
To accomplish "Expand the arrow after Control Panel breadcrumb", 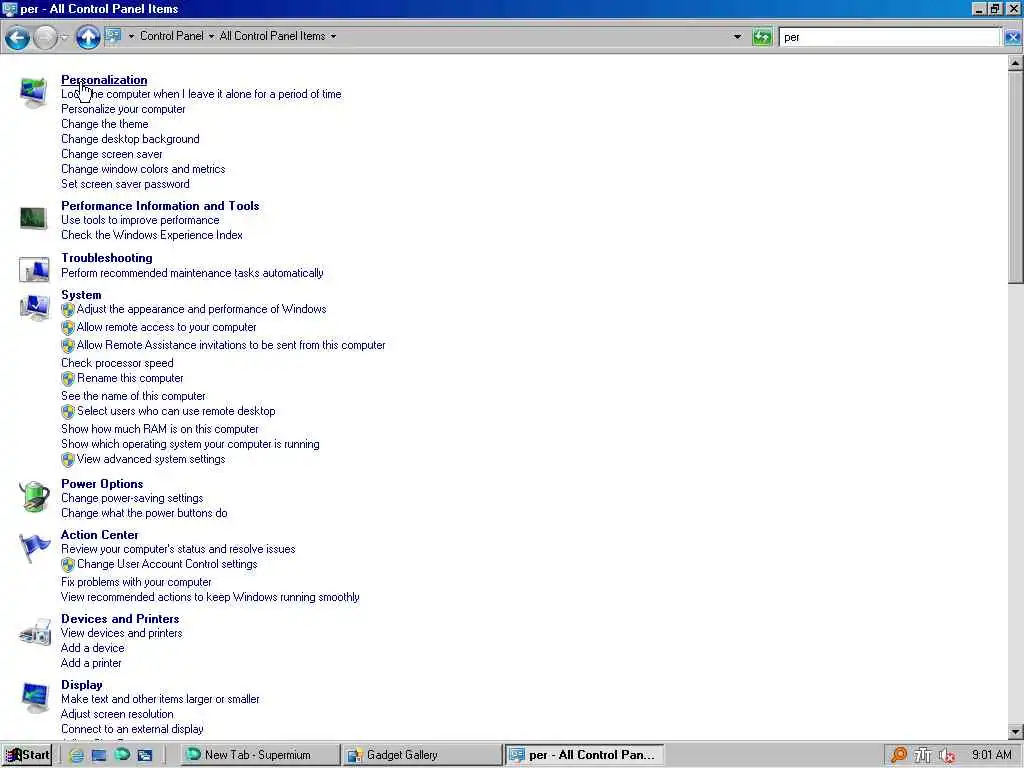I will (x=211, y=37).
